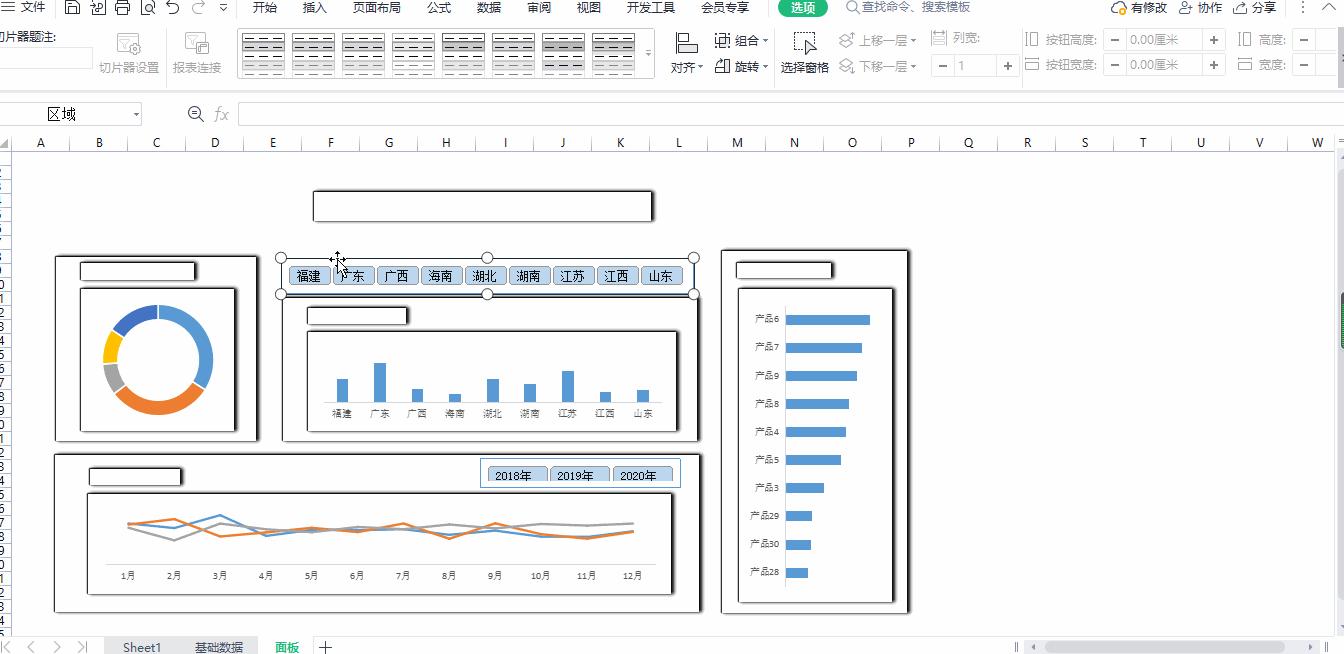Click the 切片器题注 caption input field
The image size is (1344, 654).
45,58
